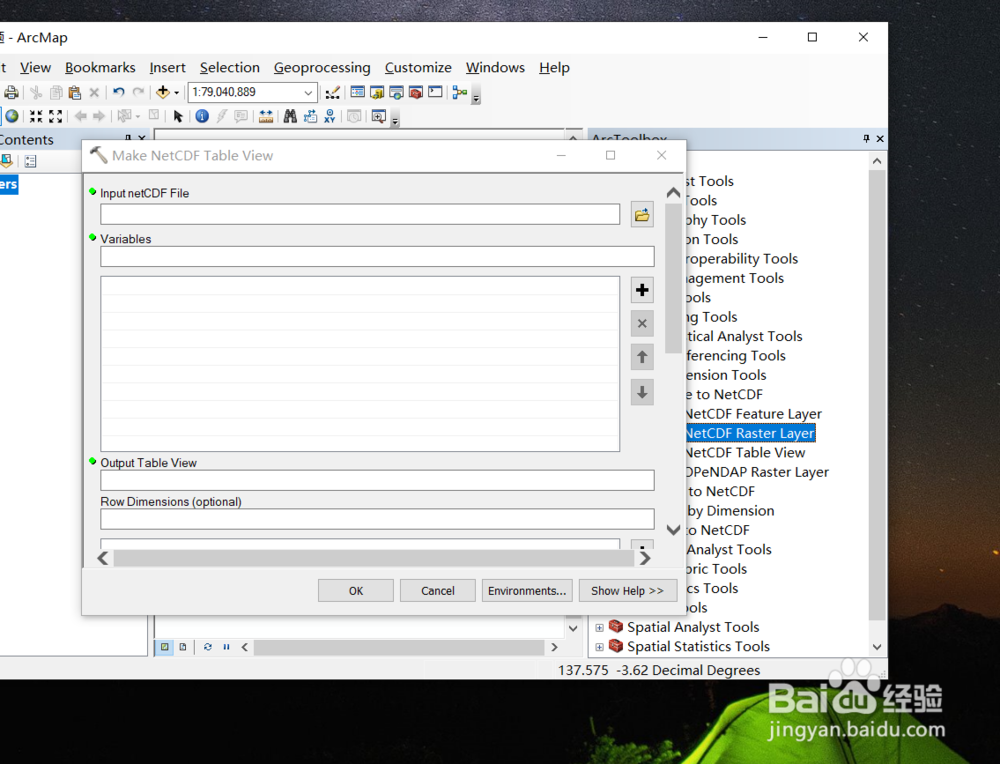This screenshot has height=764, width=1000.
Task: Open the Add Data dropdown arrow
Action: point(177,93)
